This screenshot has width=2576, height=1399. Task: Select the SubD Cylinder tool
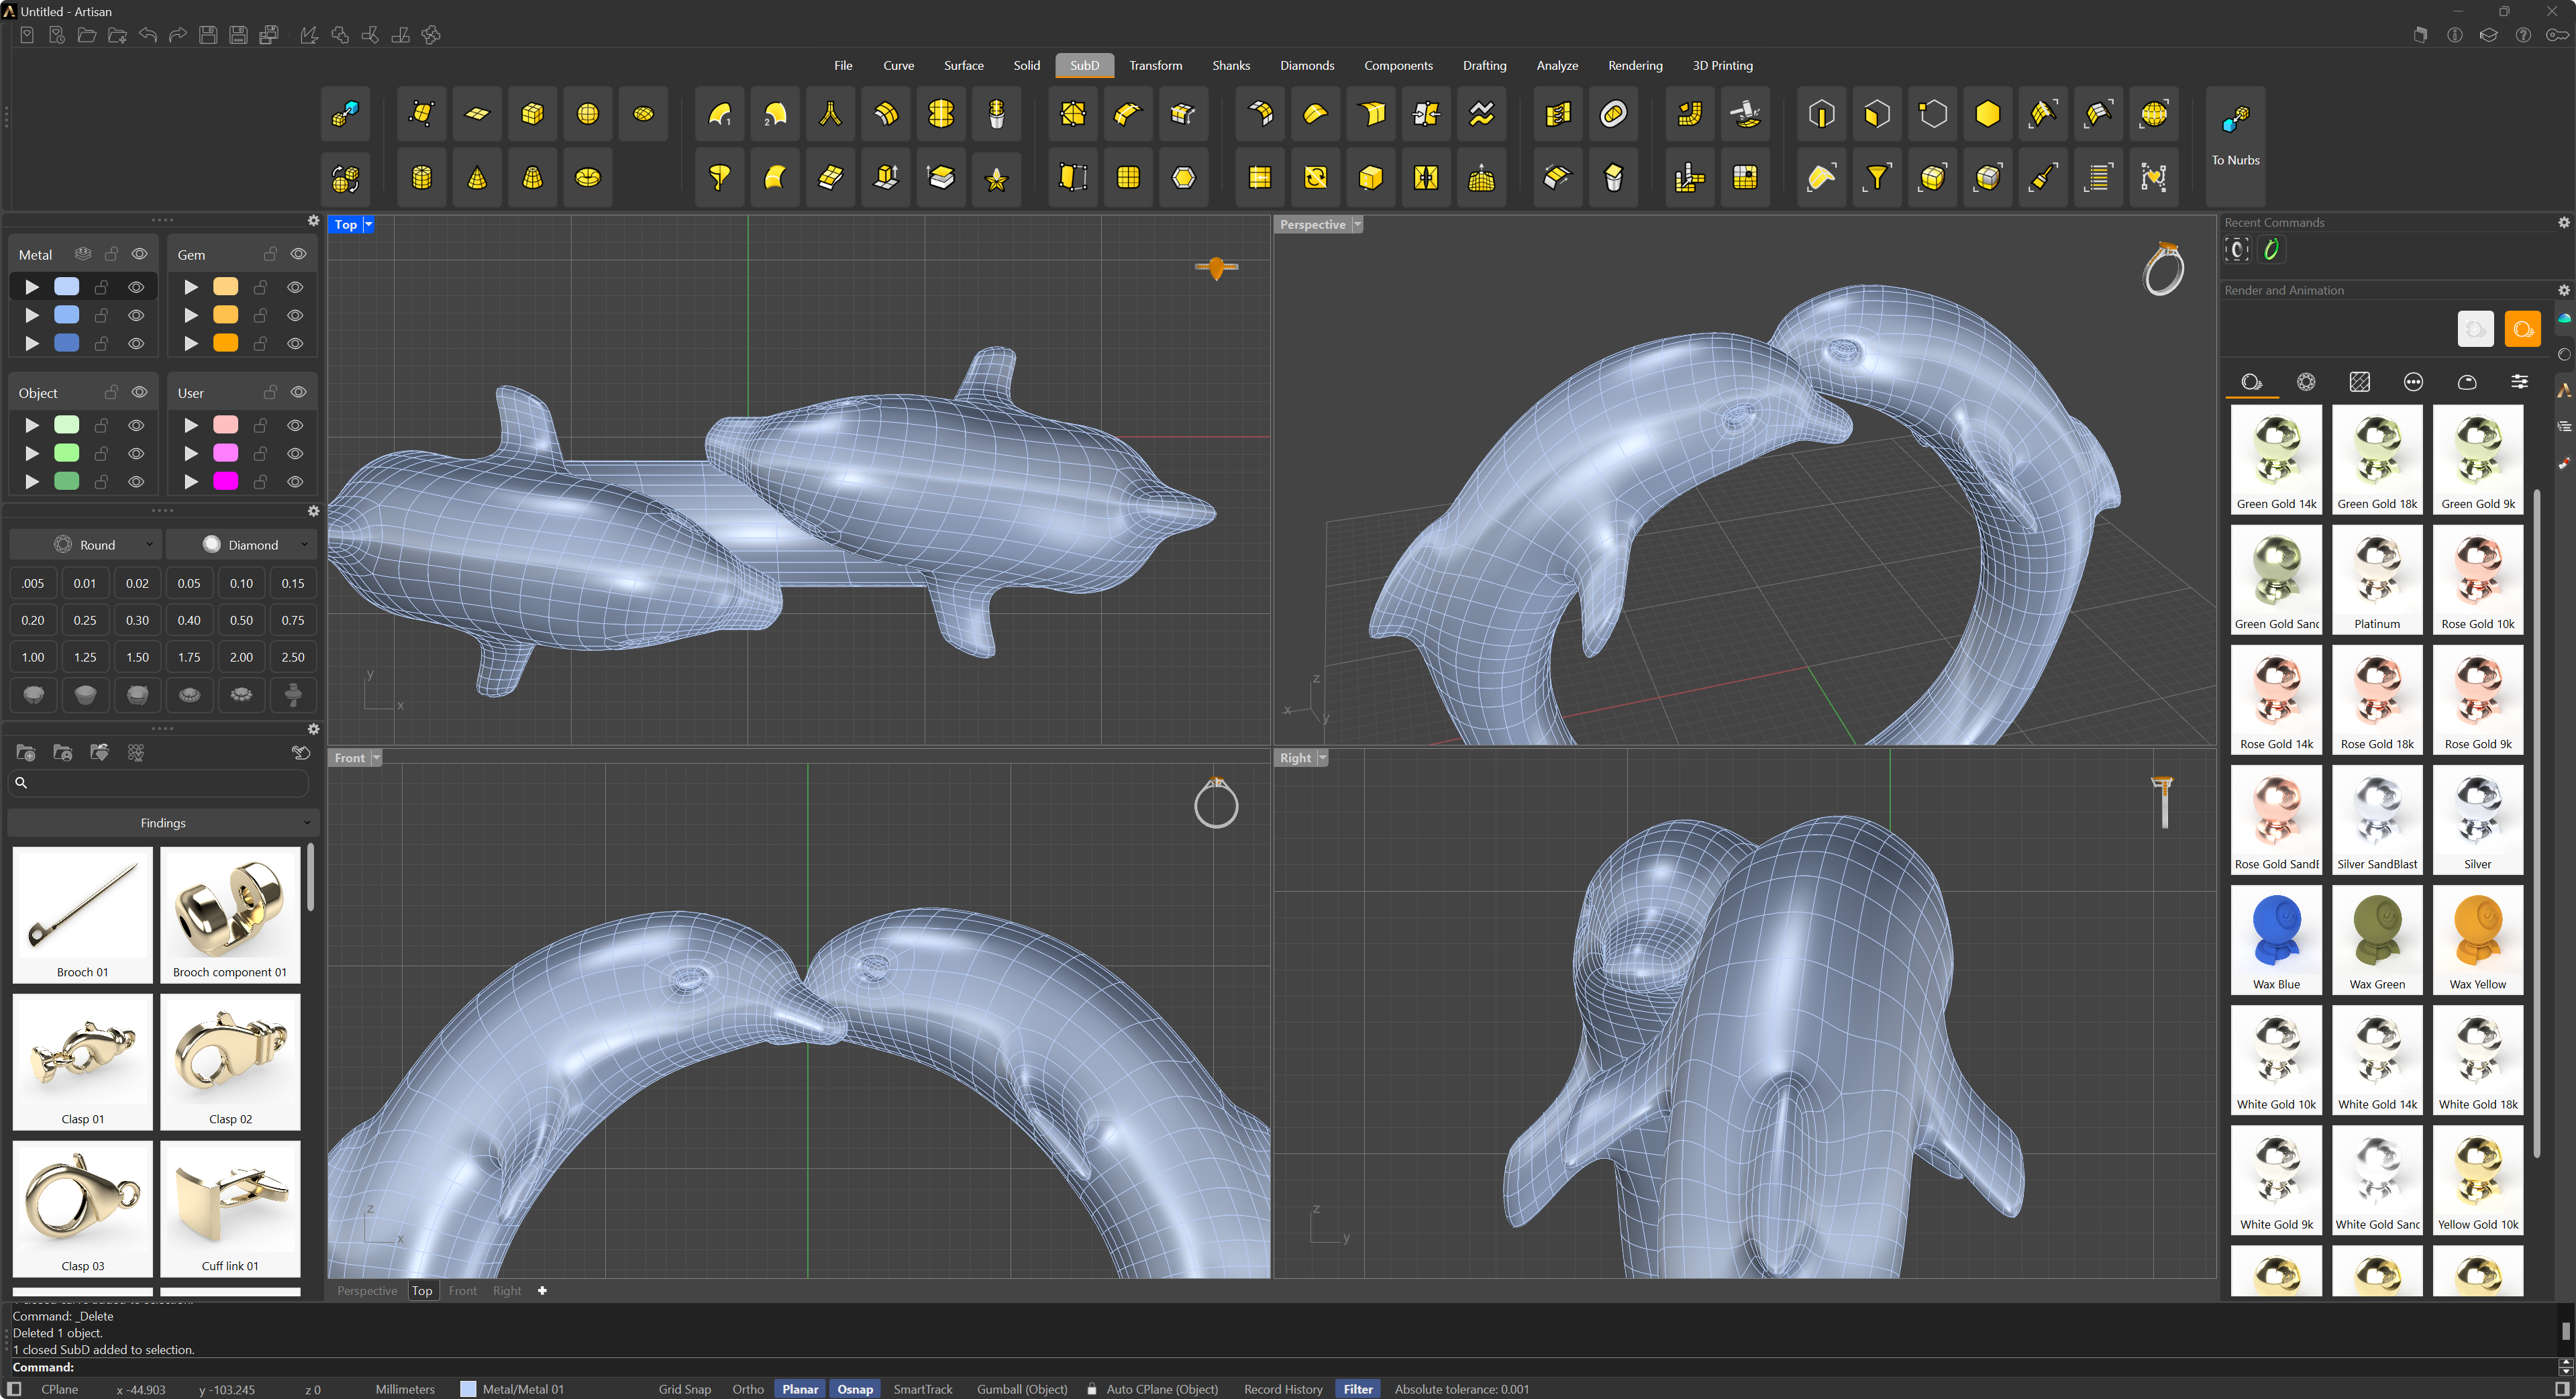422,178
